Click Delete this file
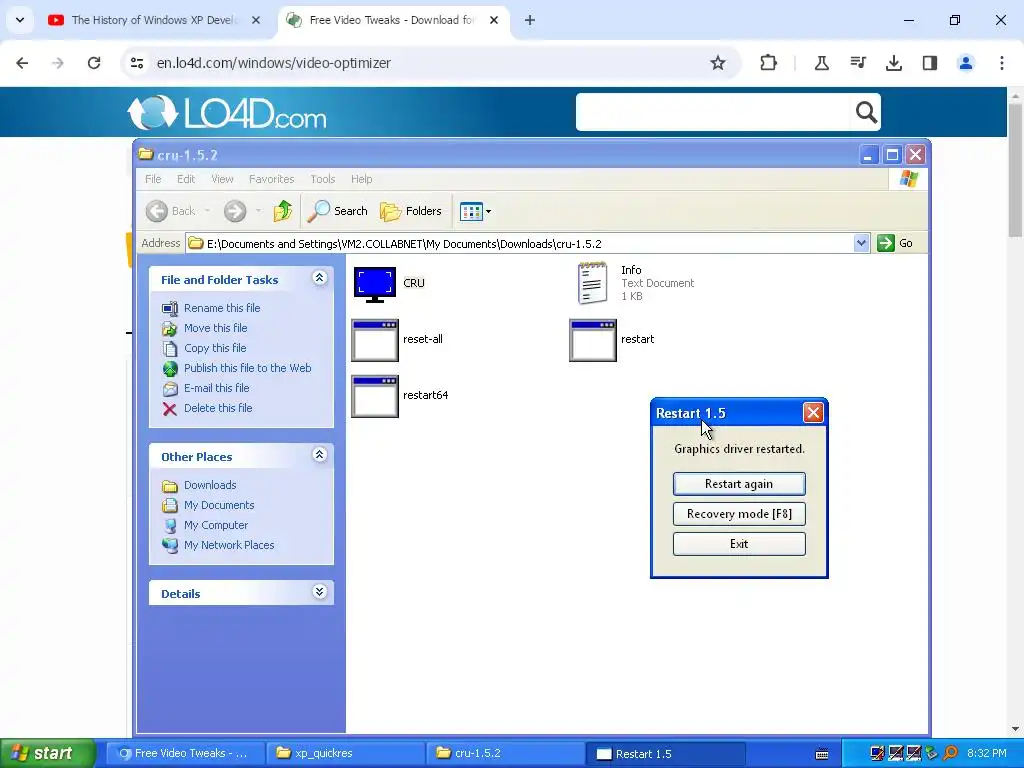 pos(218,408)
